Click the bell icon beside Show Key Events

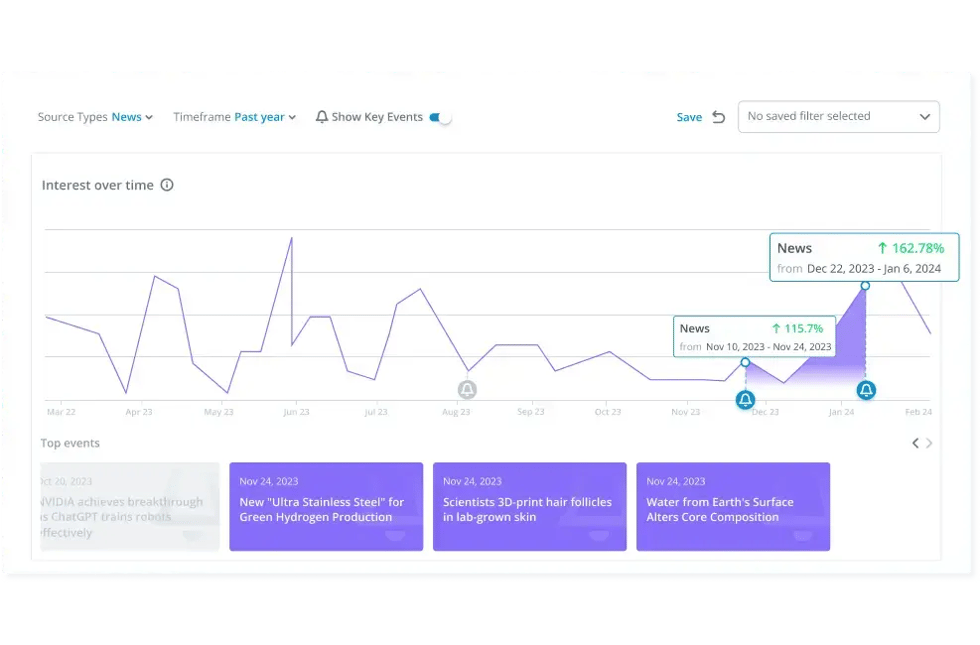pyautogui.click(x=321, y=116)
